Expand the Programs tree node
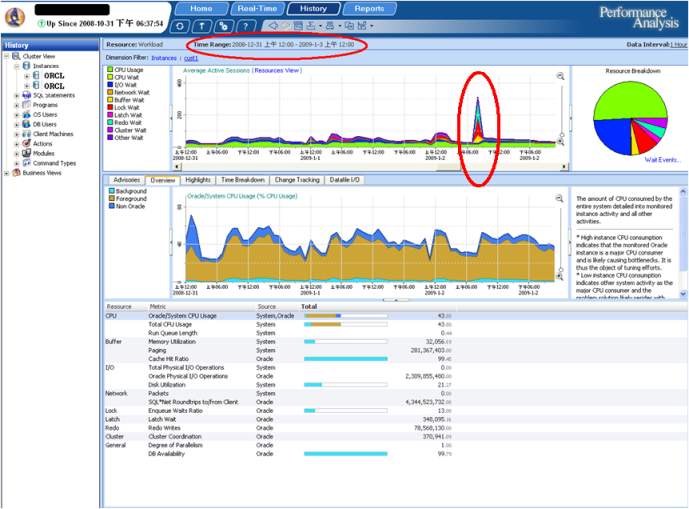Image resolution: width=689 pixels, height=509 pixels. pos(16,104)
